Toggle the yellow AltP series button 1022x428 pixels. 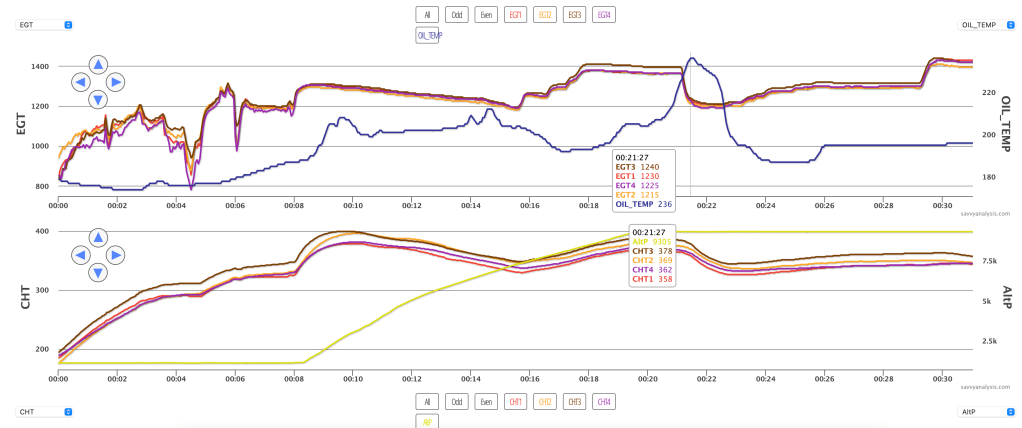(427, 422)
